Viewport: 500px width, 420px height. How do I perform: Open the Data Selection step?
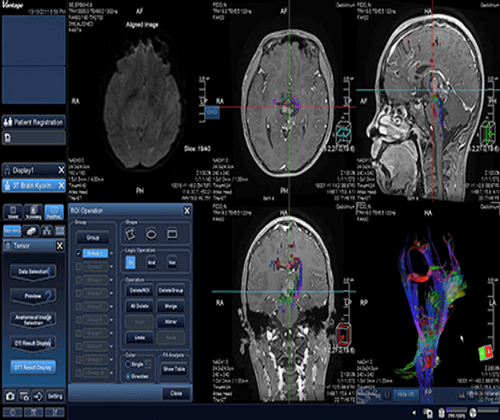(x=33, y=272)
